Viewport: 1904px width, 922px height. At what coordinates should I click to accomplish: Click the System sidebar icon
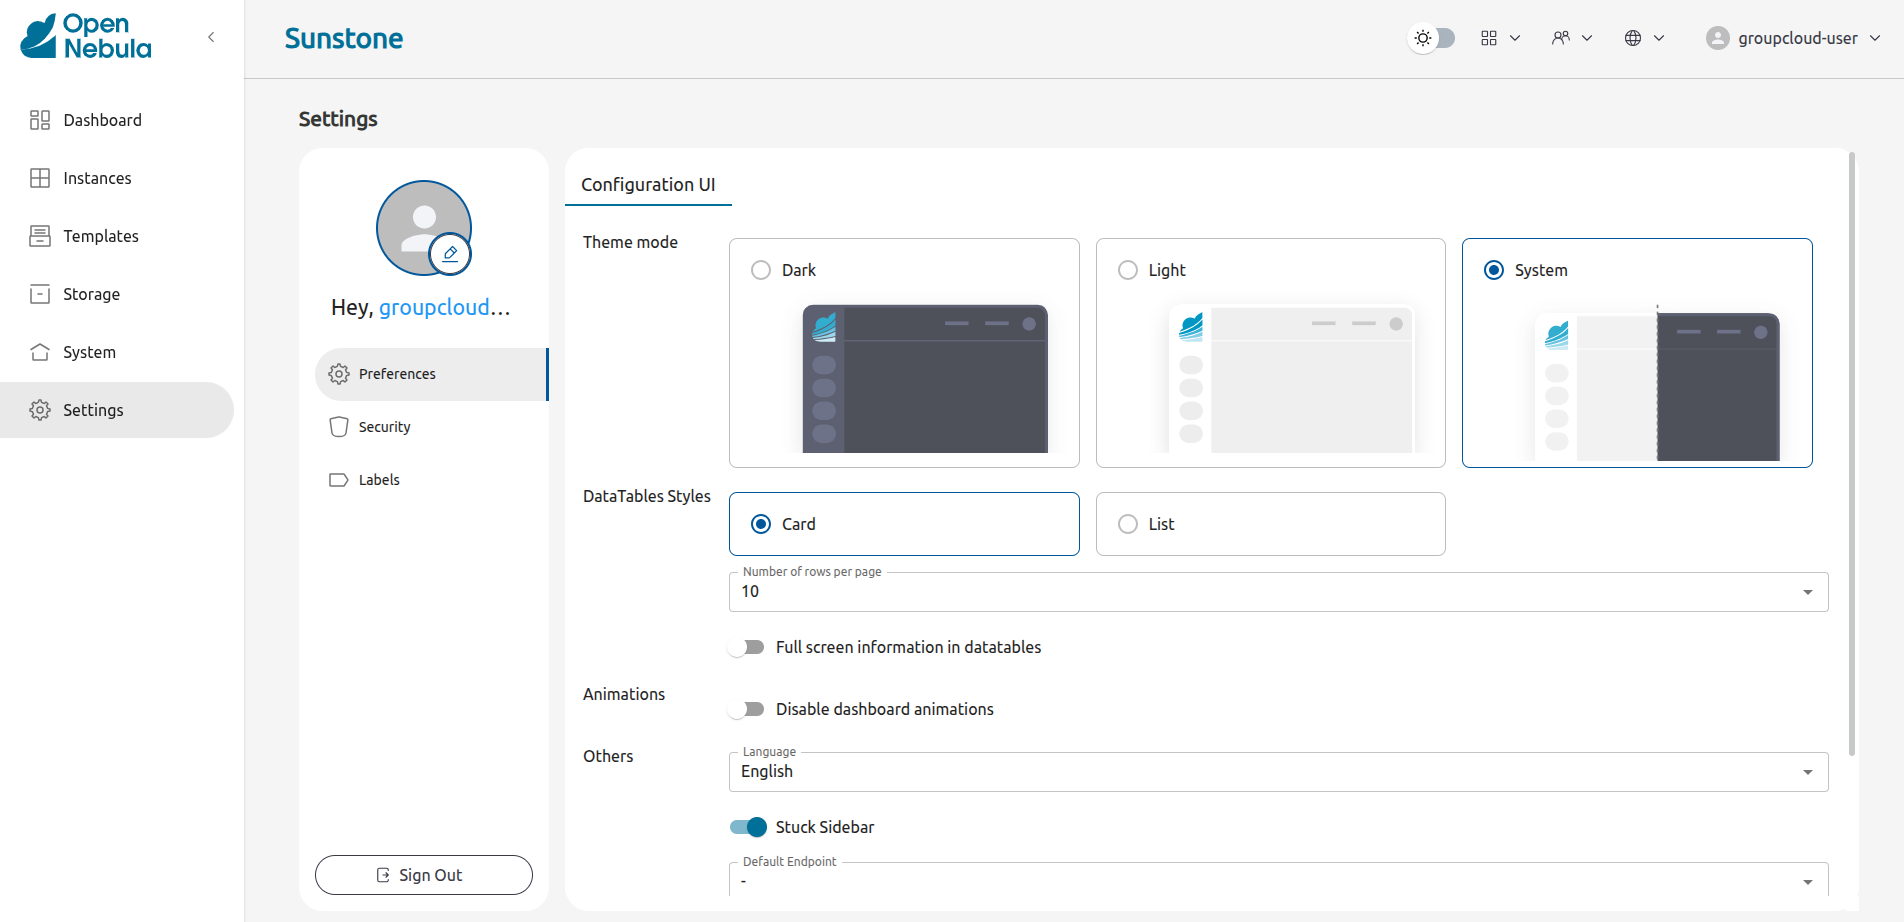(x=40, y=351)
